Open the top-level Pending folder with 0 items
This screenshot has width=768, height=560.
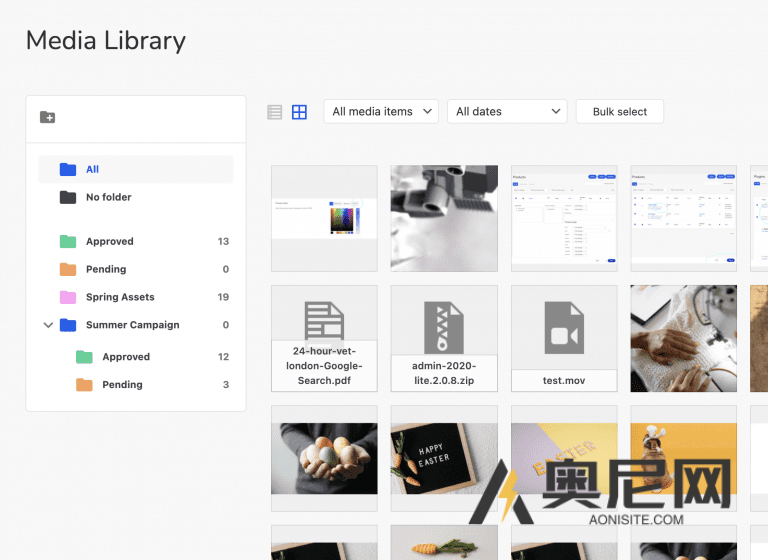tap(136, 269)
